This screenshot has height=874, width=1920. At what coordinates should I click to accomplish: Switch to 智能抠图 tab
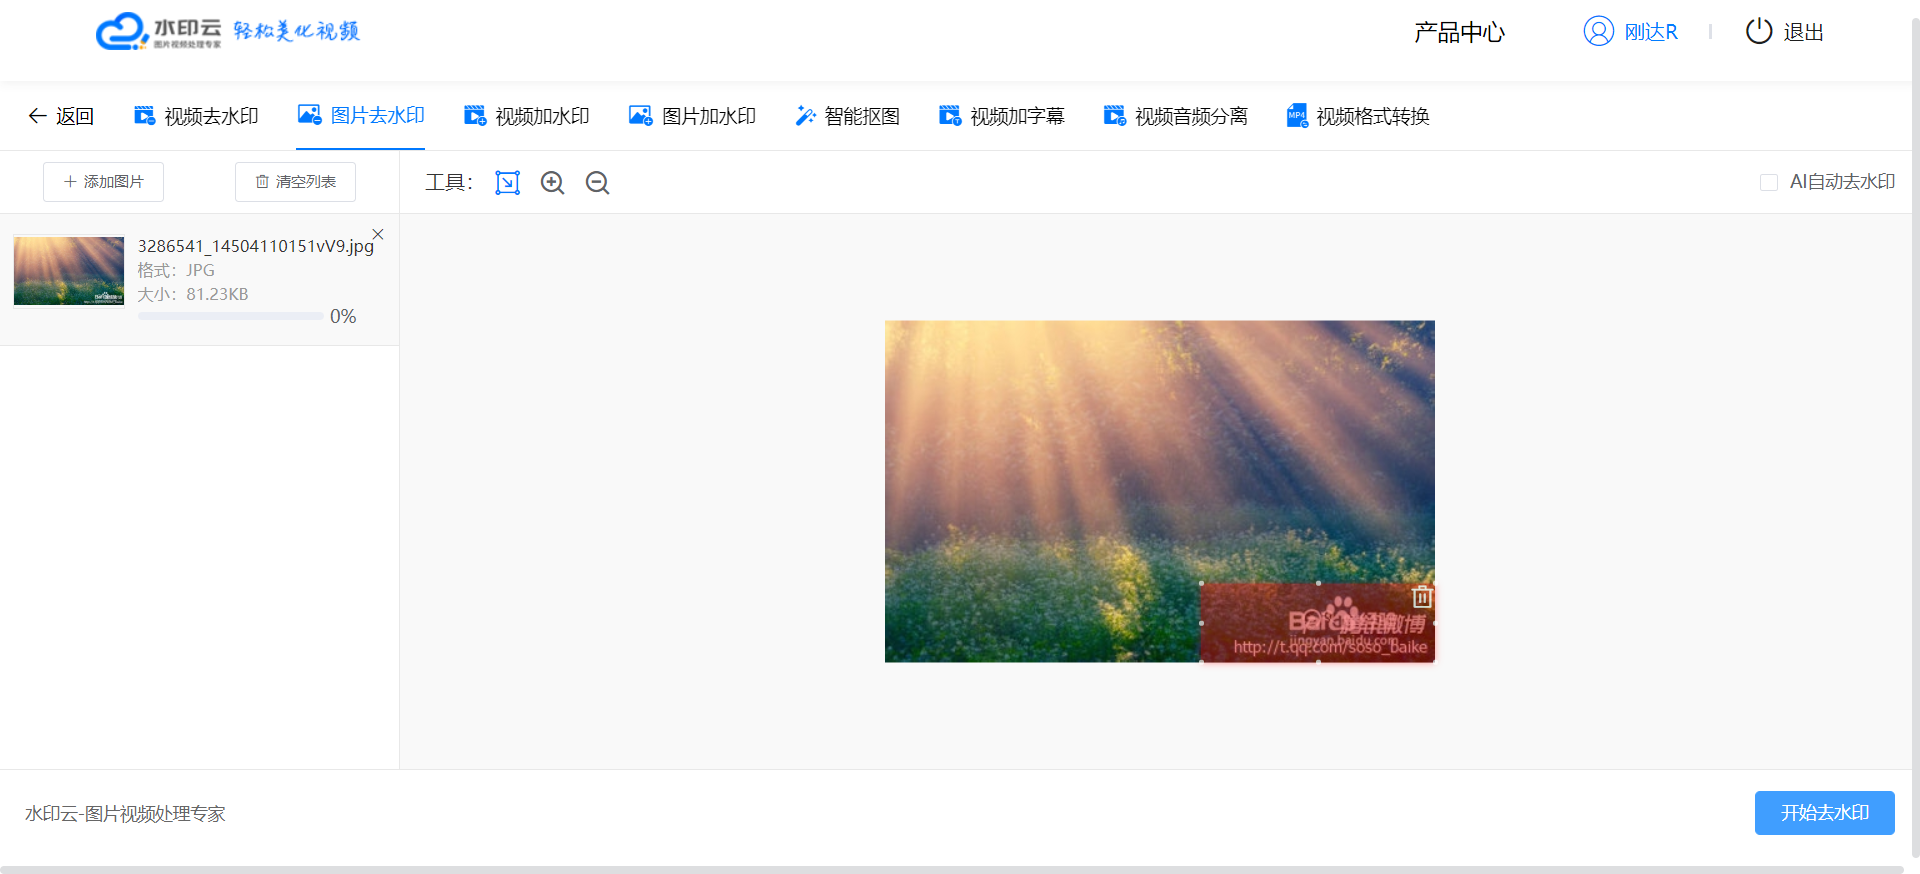click(847, 116)
